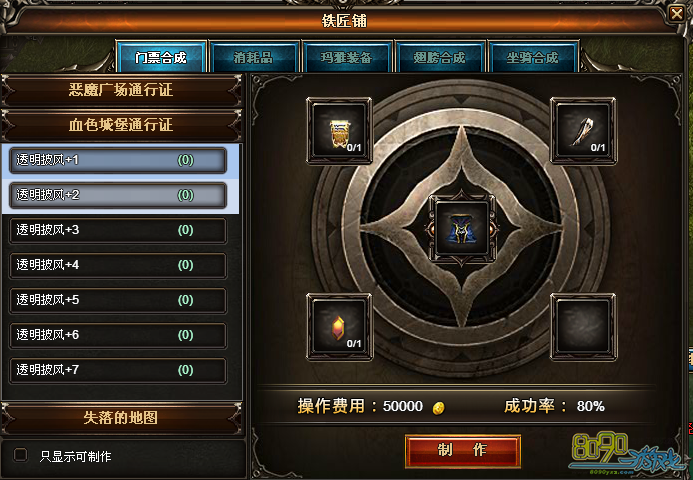Viewport: 693px width, 480px height.
Task: Switch to the 翅膀合成 tab
Action: tap(440, 57)
